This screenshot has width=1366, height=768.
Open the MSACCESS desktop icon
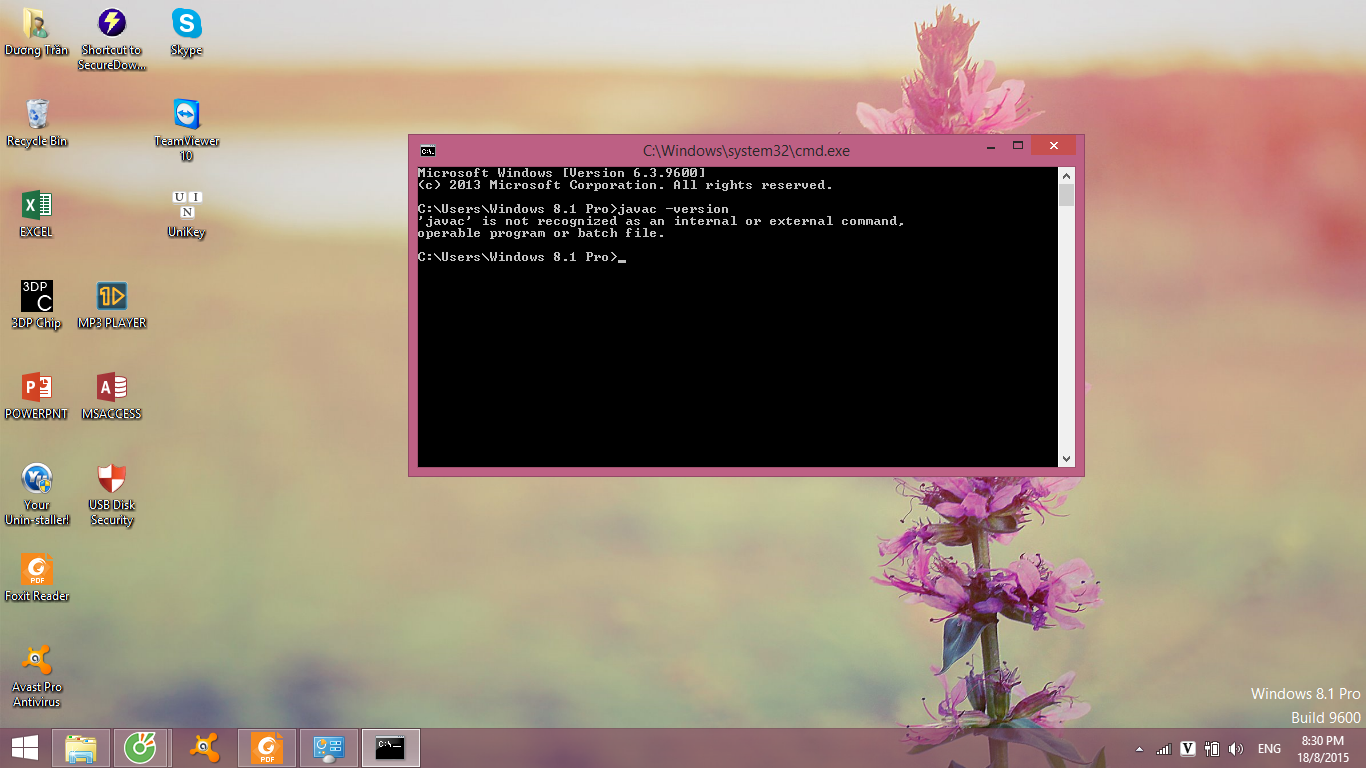pyautogui.click(x=112, y=388)
